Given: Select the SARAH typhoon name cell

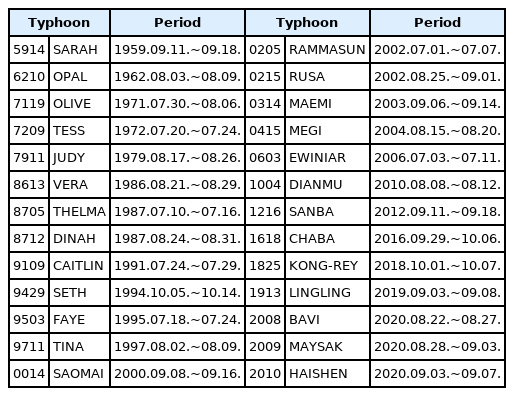Looking at the screenshot, I should 79,50.
